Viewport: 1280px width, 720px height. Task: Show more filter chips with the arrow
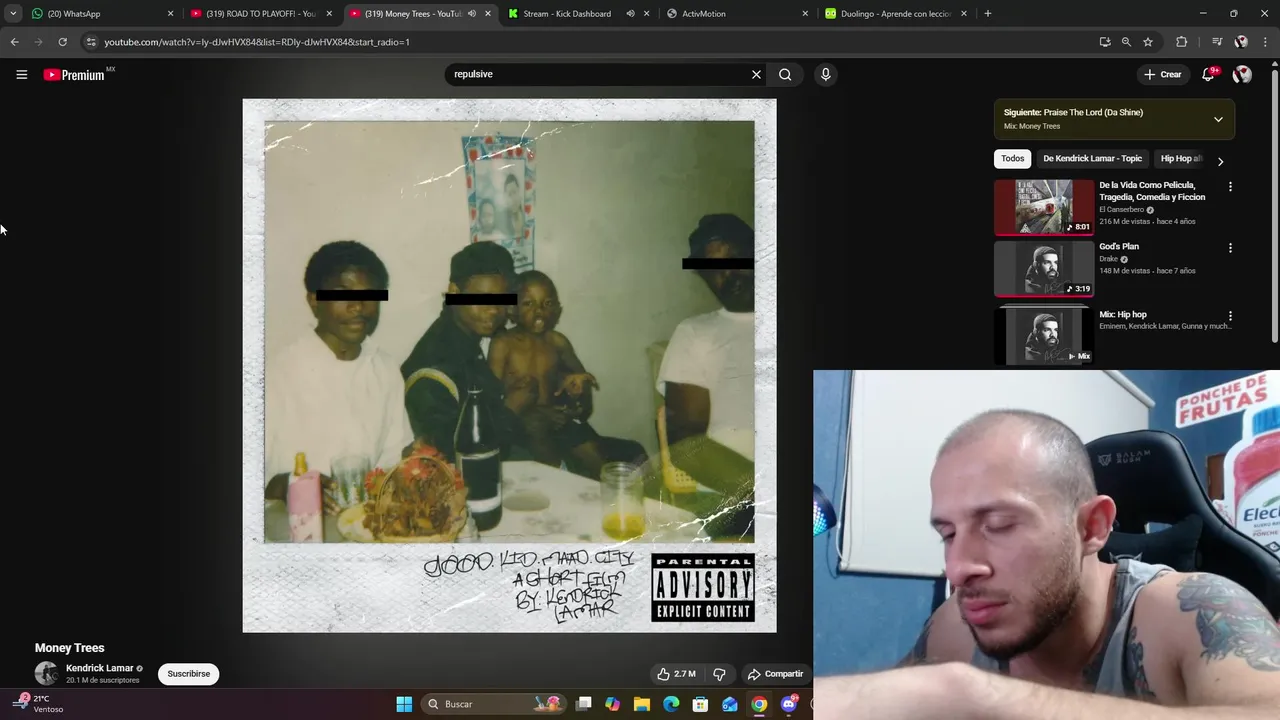point(1220,161)
